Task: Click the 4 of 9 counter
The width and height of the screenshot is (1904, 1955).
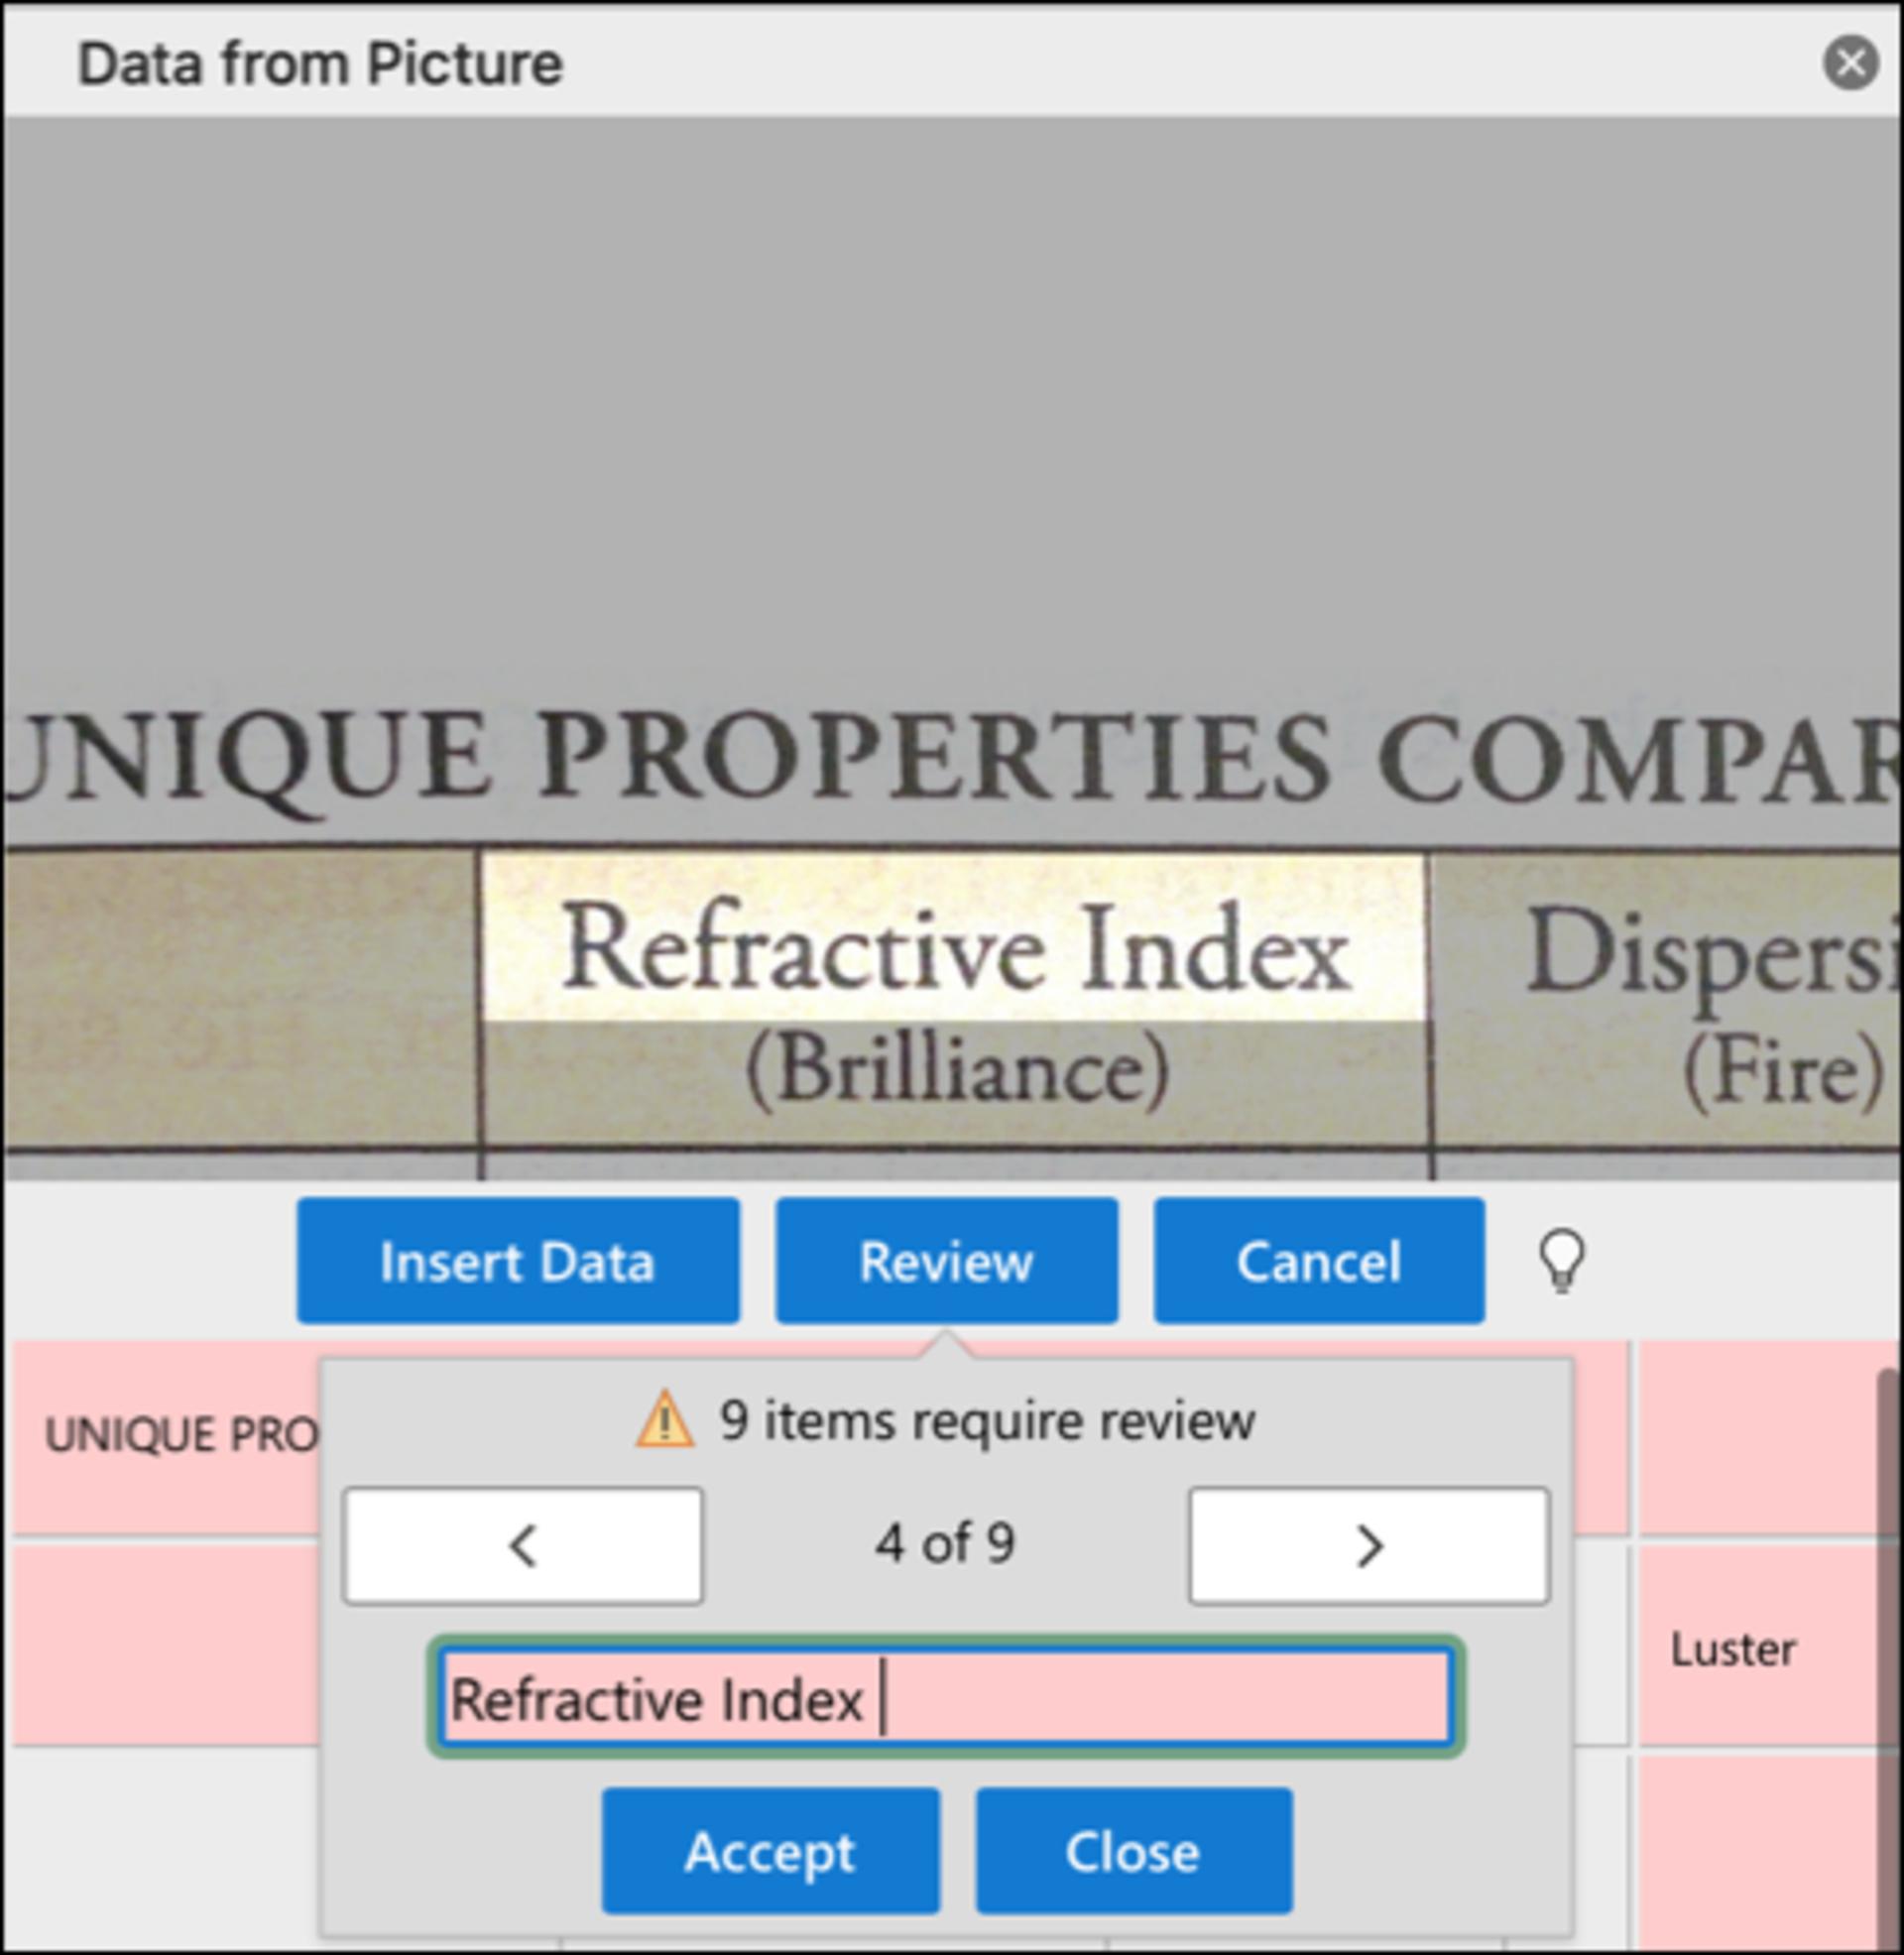Action: tap(945, 1544)
